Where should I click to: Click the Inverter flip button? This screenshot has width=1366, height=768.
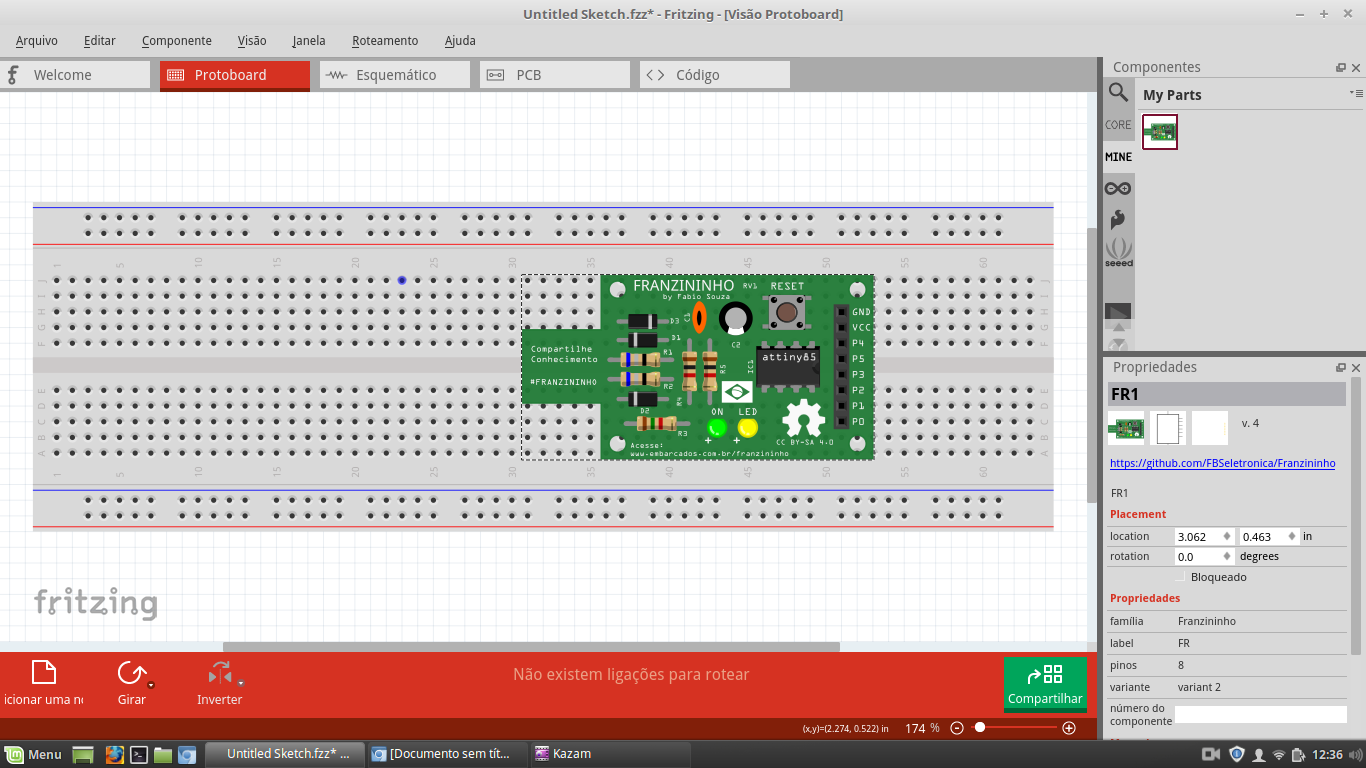coord(219,683)
